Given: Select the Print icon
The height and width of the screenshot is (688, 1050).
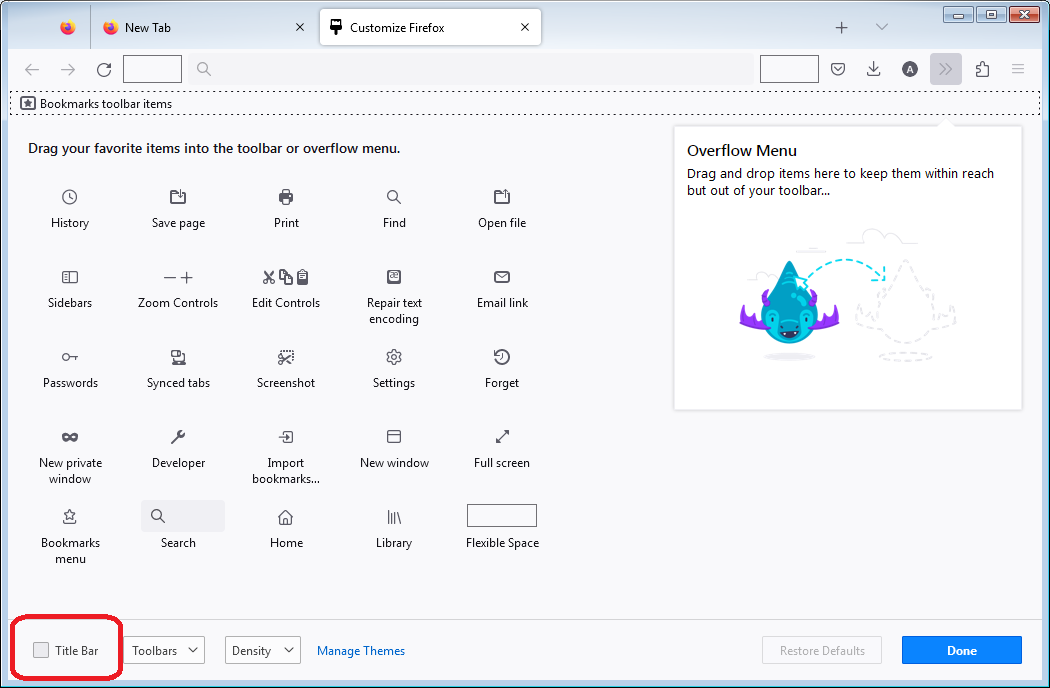Looking at the screenshot, I should 286,197.
